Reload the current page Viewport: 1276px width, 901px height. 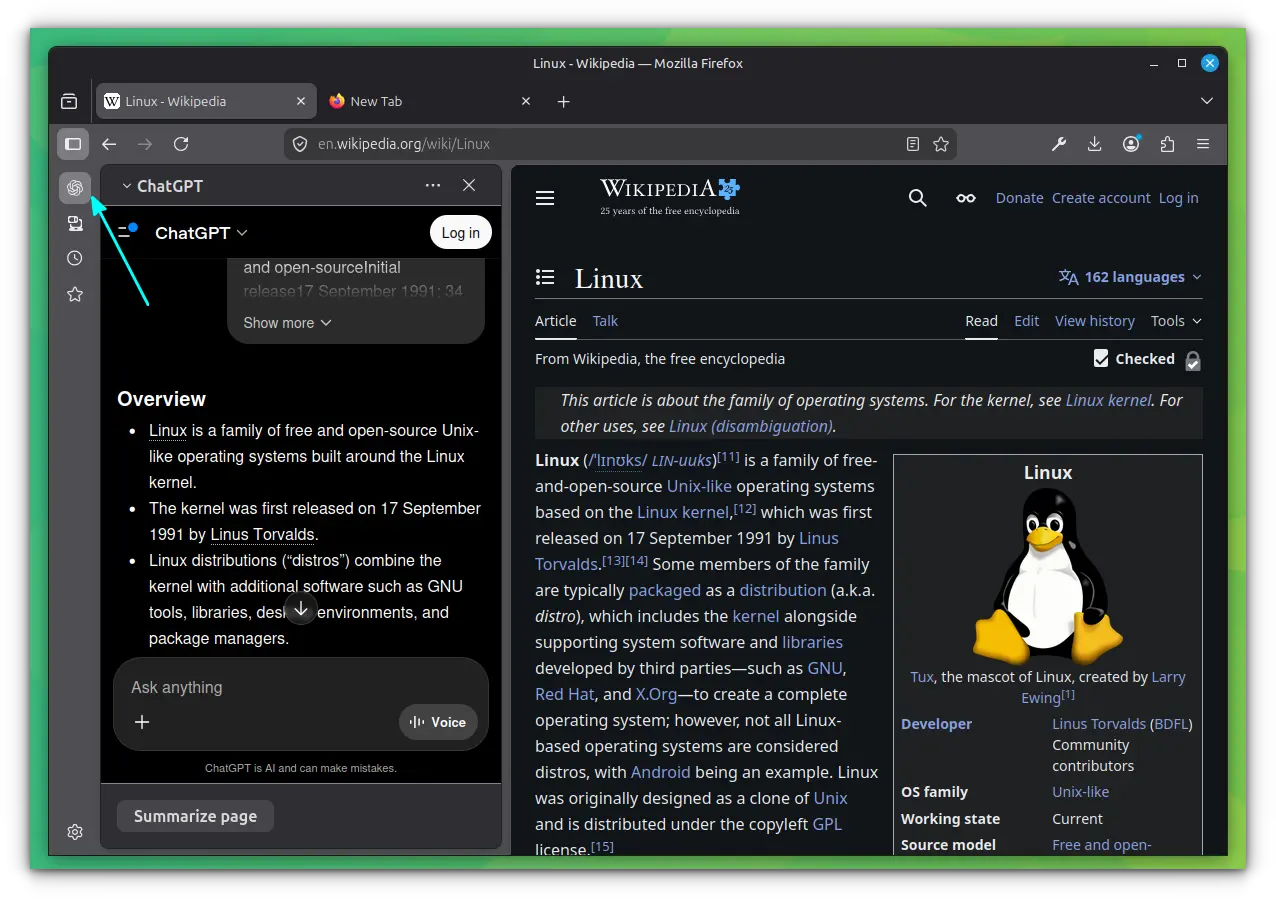tap(181, 144)
